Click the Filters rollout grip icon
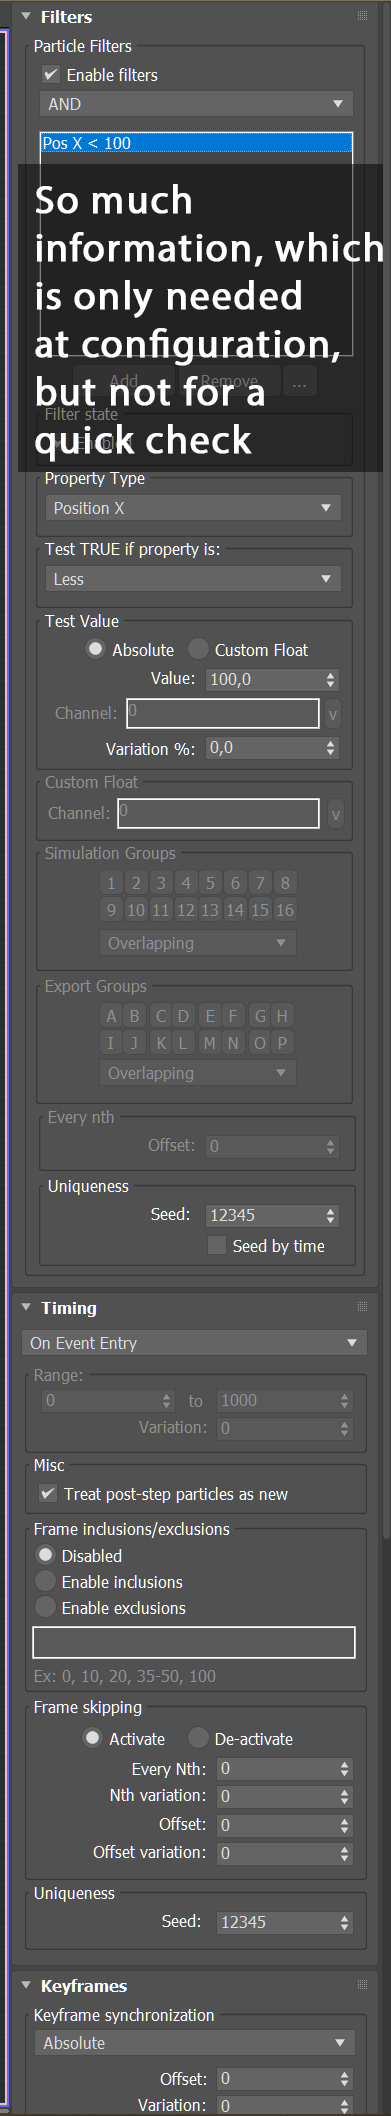 coord(362,17)
